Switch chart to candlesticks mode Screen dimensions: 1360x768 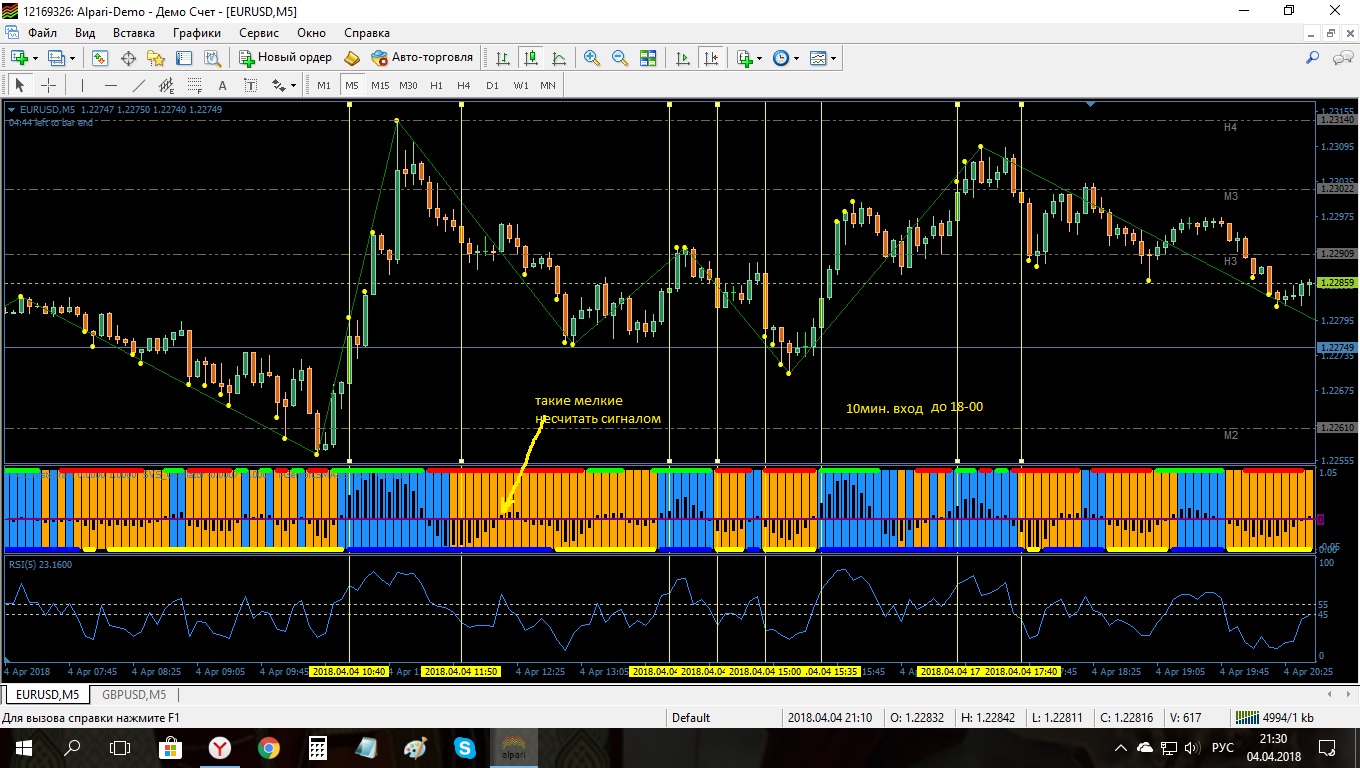(531, 58)
